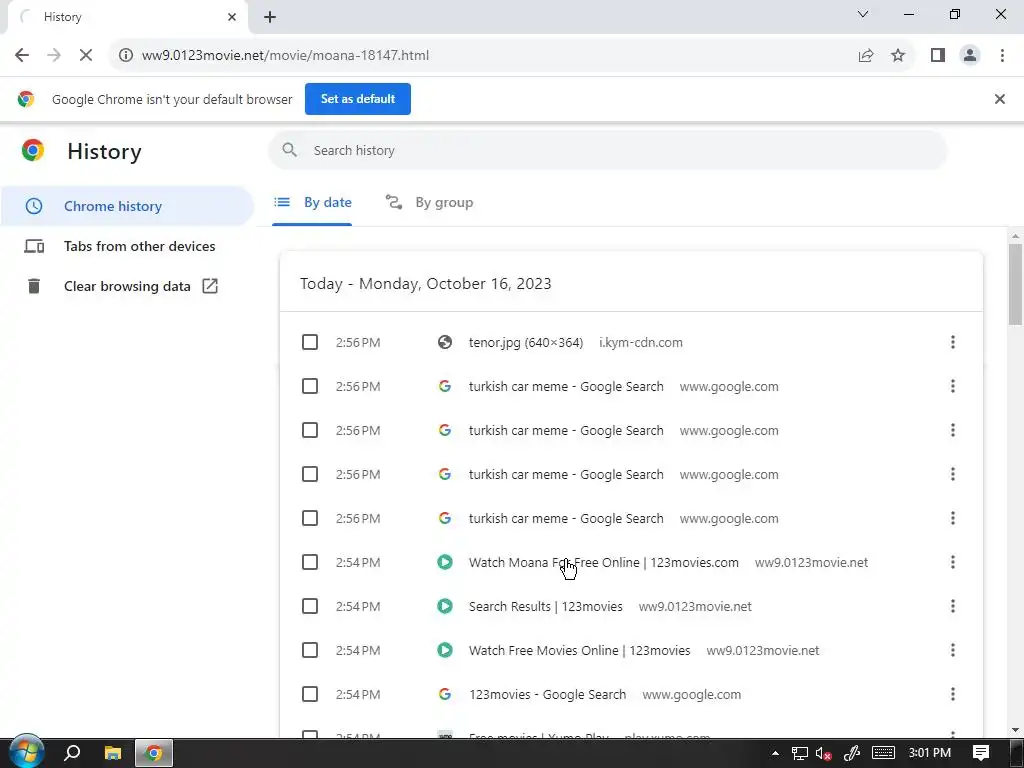Viewport: 1024px width, 768px height.
Task: Open network icon in system tray
Action: click(799, 754)
